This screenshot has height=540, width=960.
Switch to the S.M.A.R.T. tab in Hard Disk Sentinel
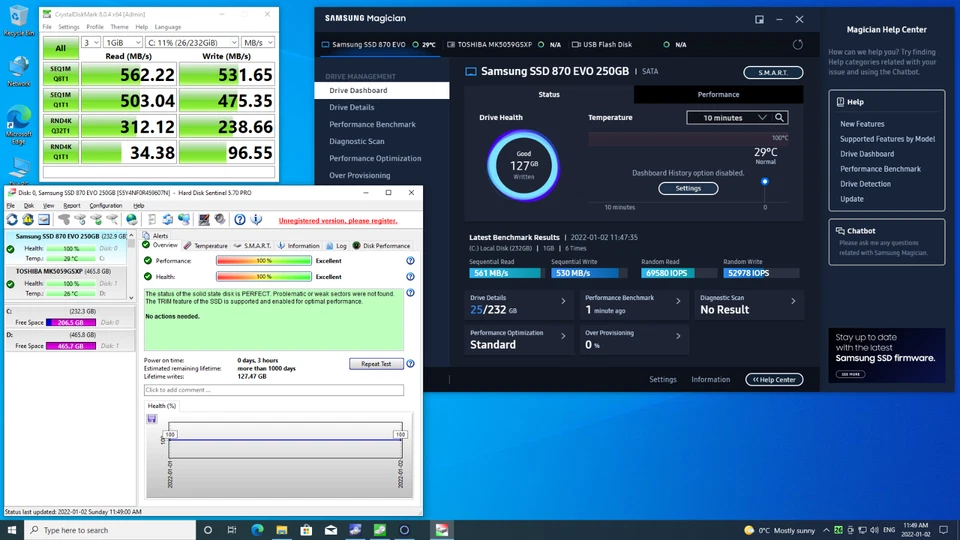pos(252,246)
